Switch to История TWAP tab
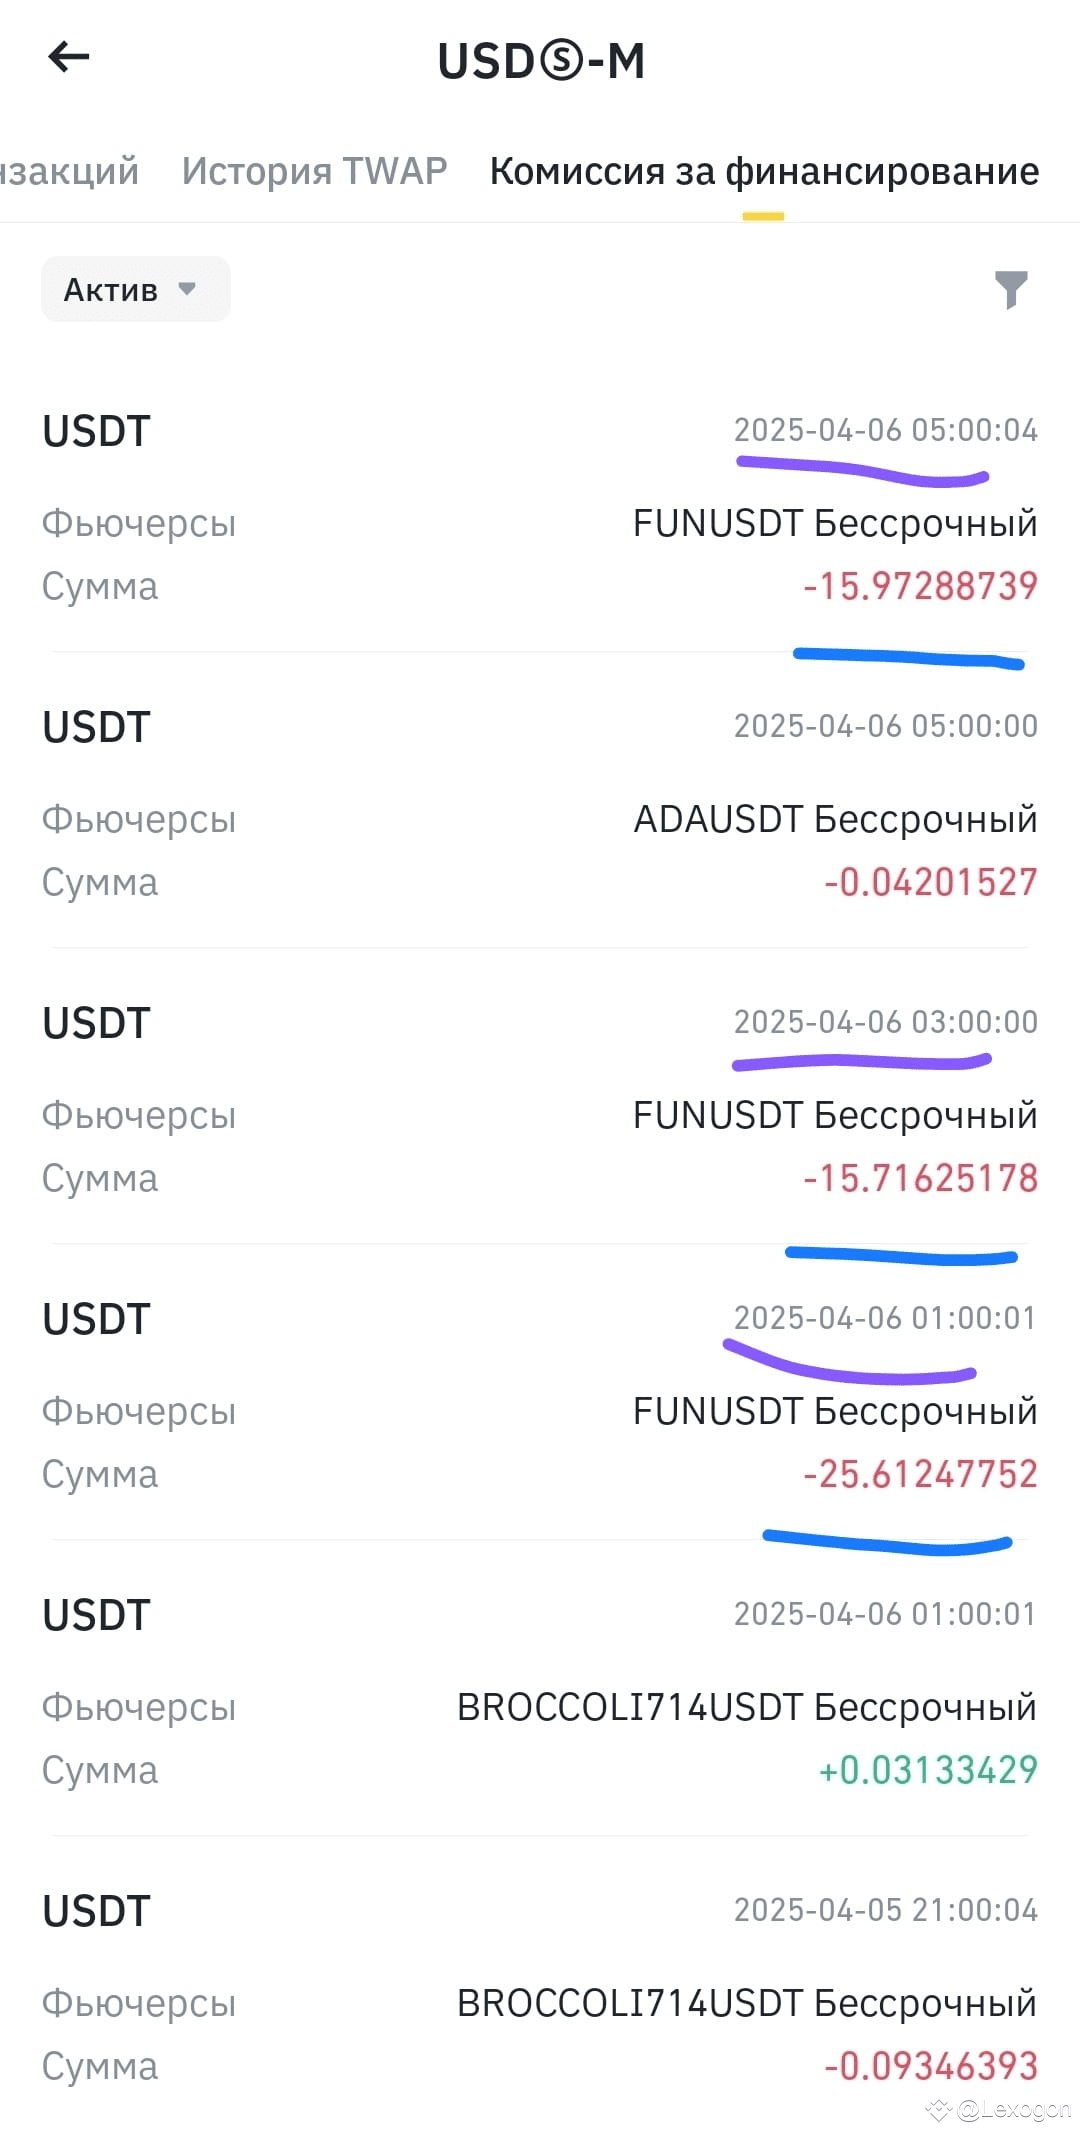This screenshot has height=2131, width=1080. coord(314,171)
